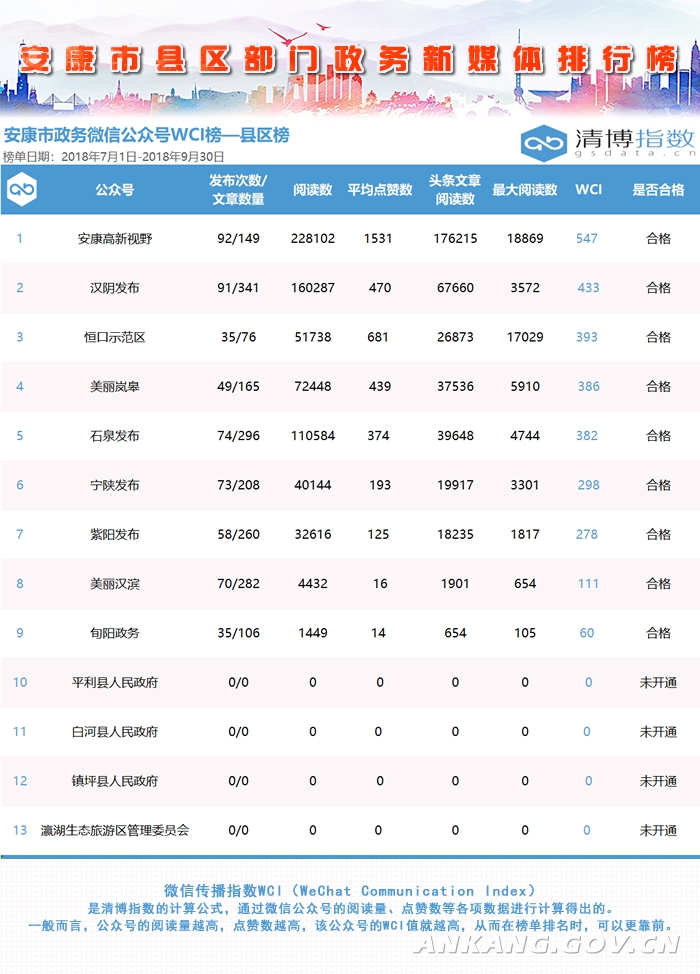Click the 阅读数 column header
The height and width of the screenshot is (974, 700).
tap(312, 190)
